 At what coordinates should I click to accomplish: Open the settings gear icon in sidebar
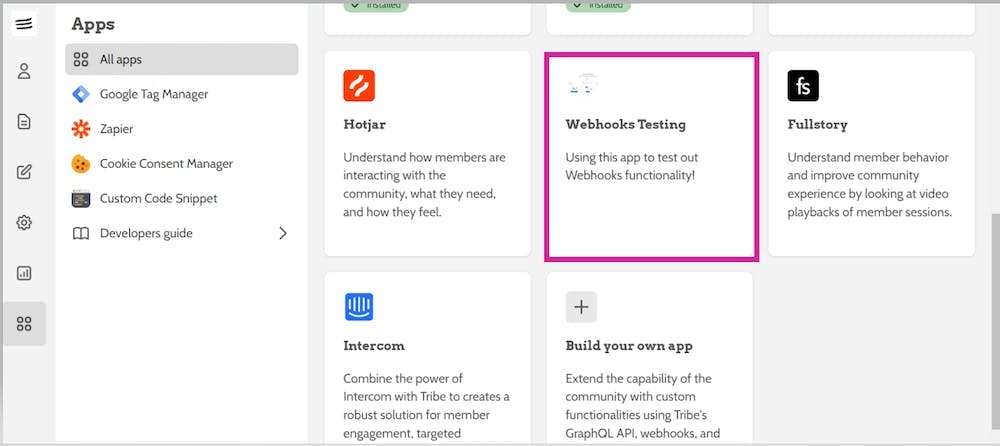tap(24, 223)
